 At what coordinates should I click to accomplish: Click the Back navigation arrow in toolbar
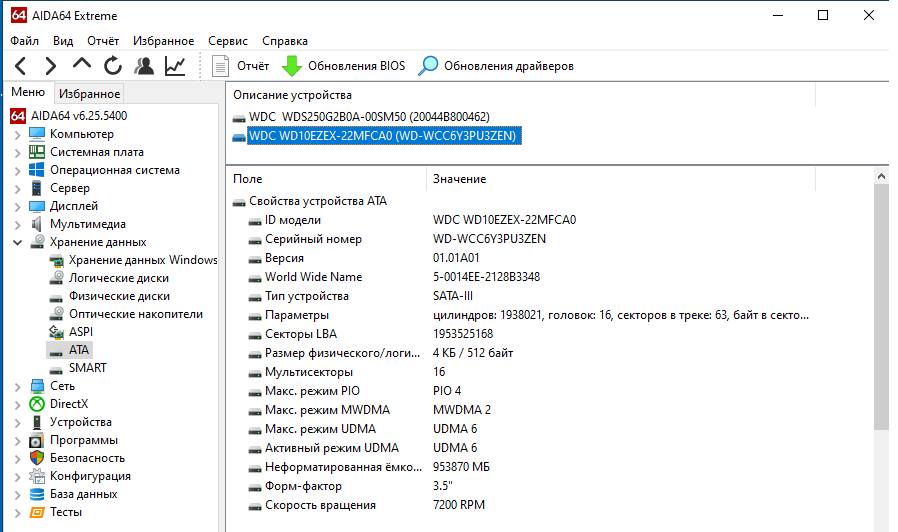(x=21, y=66)
